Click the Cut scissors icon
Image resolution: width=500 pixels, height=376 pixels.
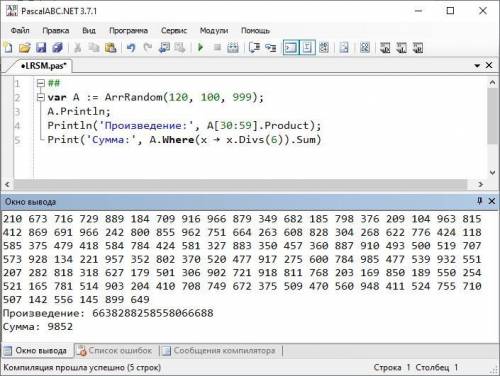pos(78,48)
